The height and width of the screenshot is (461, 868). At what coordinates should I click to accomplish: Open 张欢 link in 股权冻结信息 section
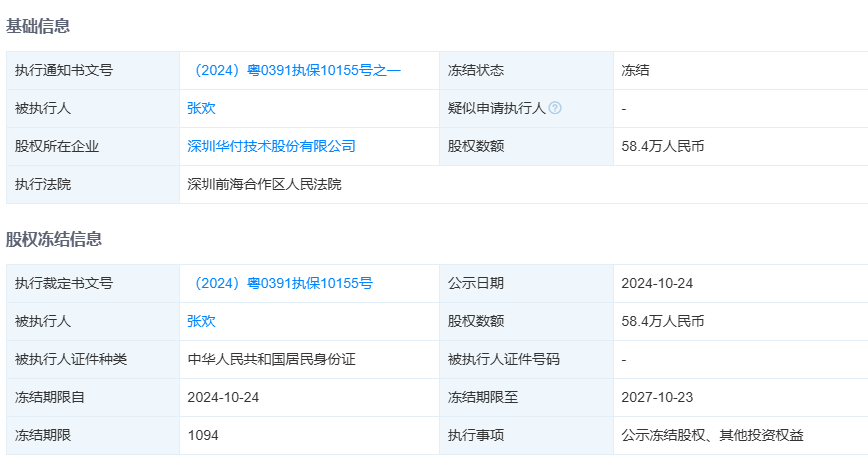(201, 321)
